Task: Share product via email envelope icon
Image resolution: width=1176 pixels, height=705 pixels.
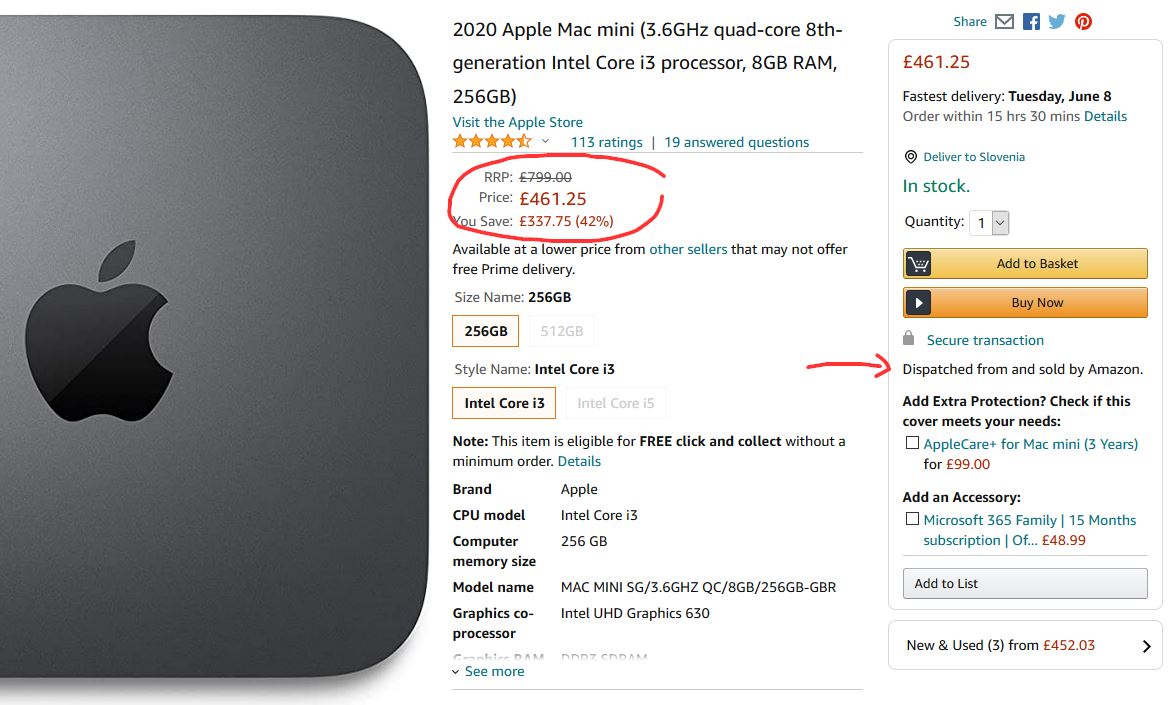Action: [x=1005, y=21]
